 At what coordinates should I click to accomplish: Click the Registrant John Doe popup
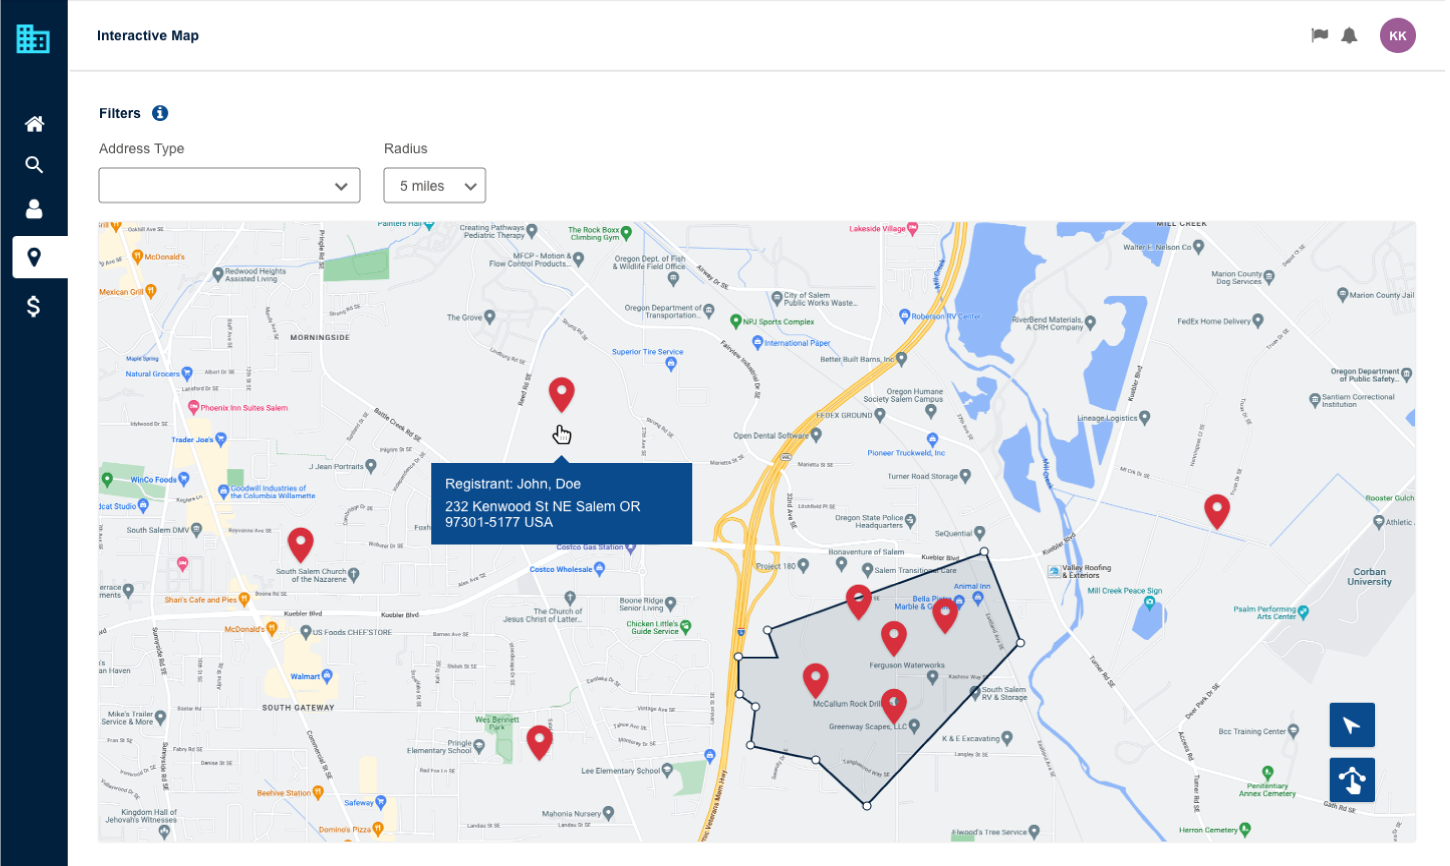(x=561, y=503)
